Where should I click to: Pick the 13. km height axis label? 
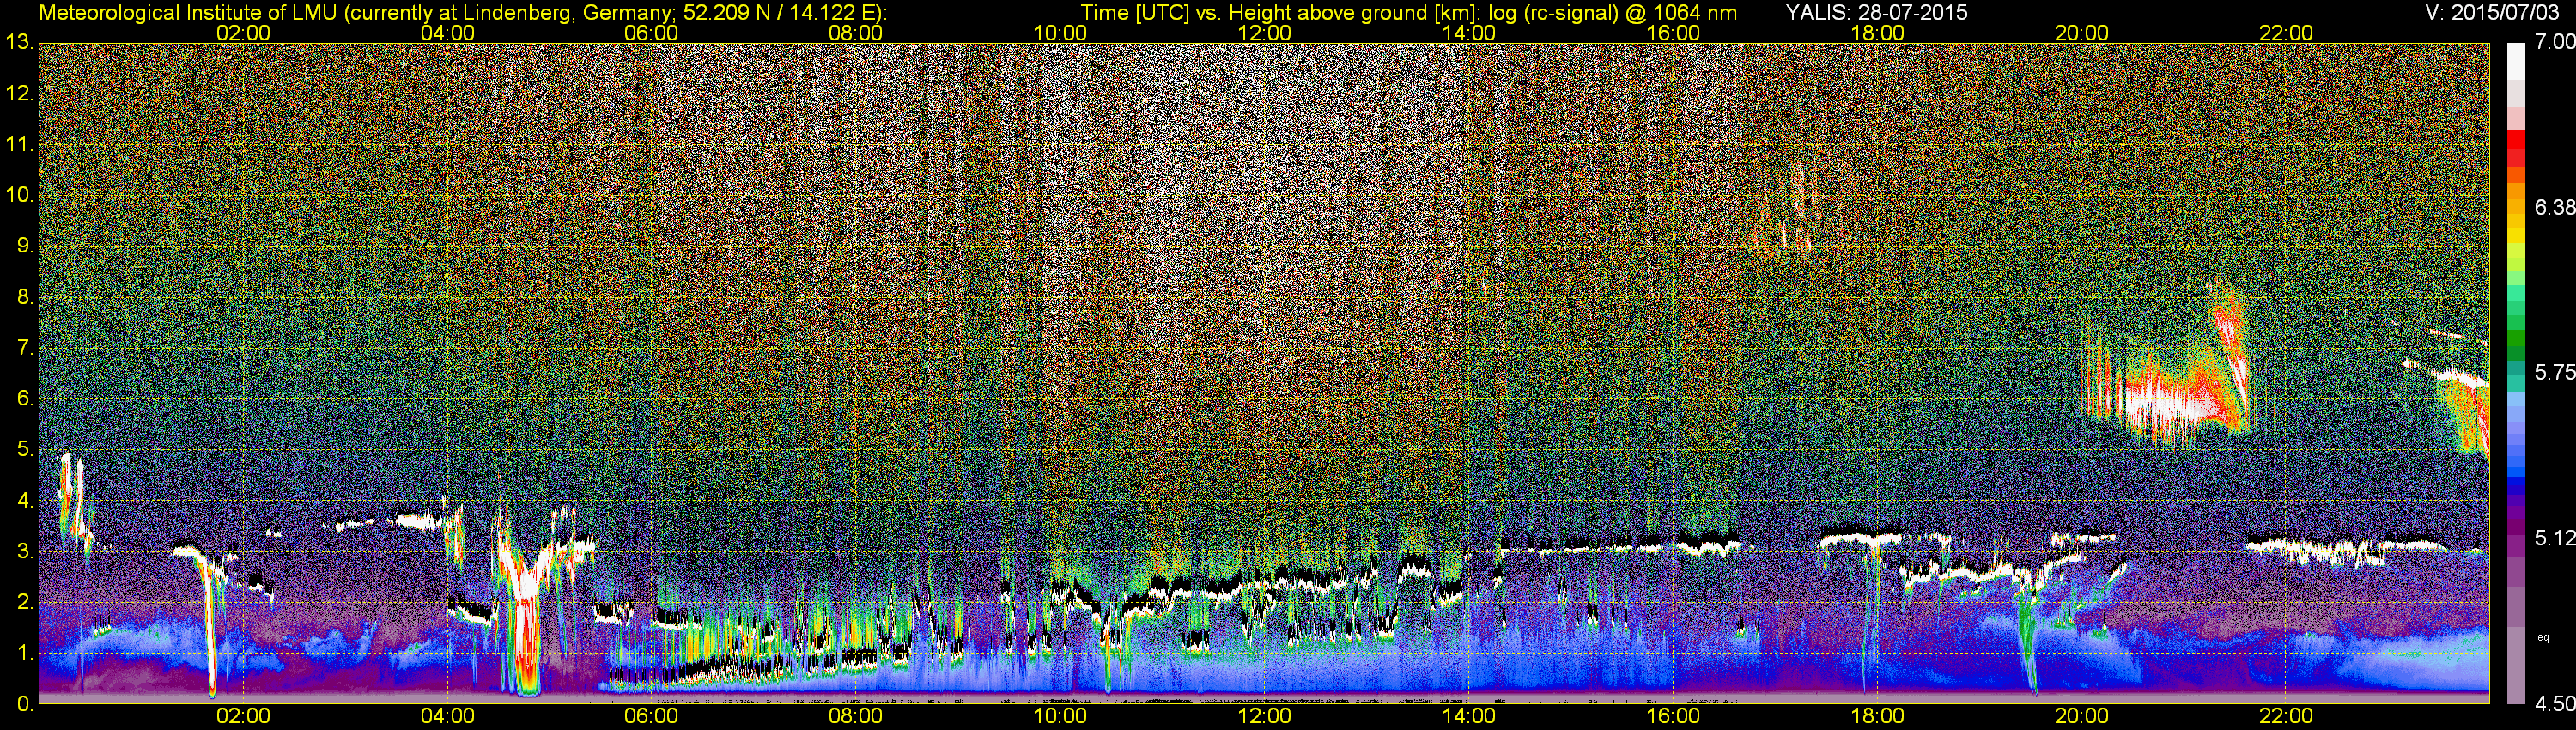coord(20,43)
